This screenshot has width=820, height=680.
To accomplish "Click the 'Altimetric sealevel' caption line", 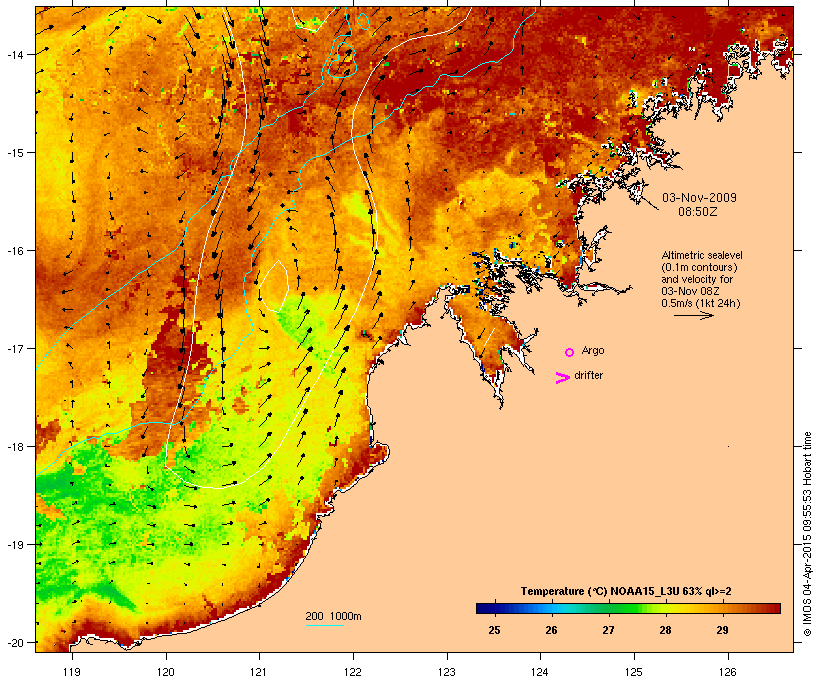I will 702,255.
